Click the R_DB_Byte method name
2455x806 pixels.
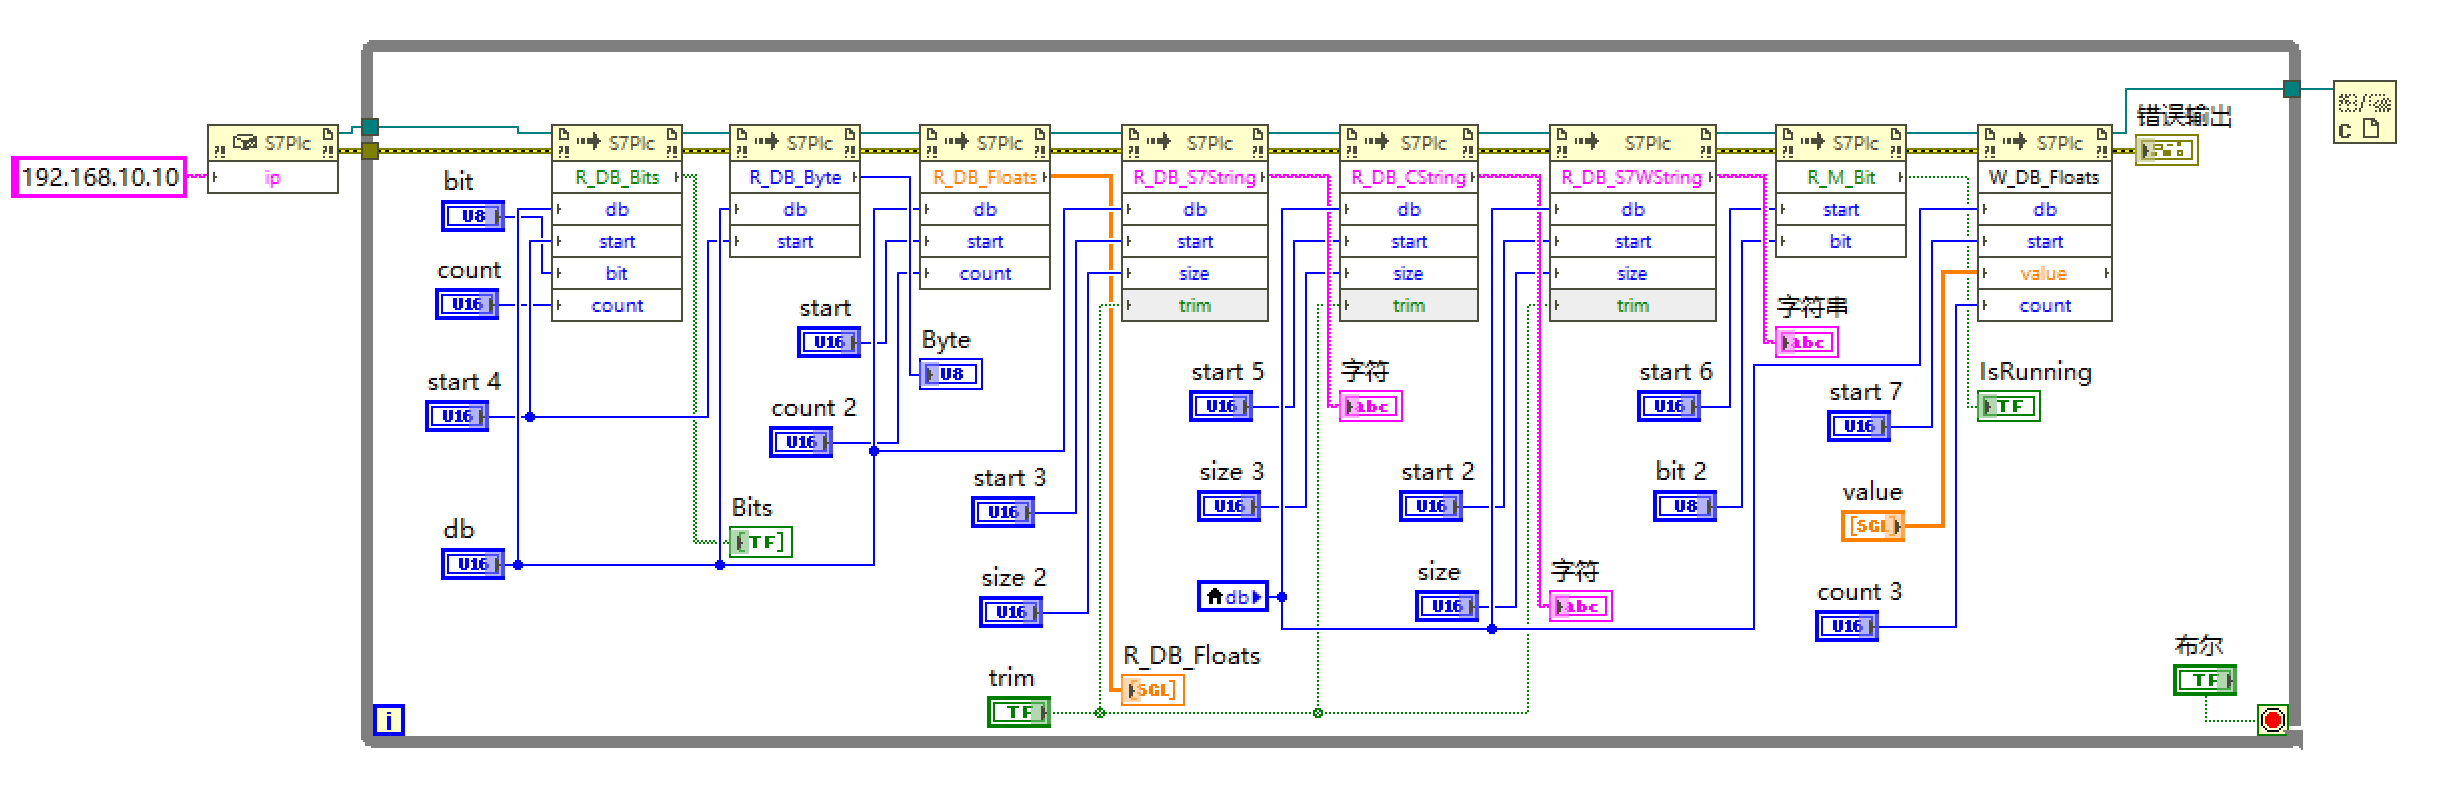click(795, 177)
